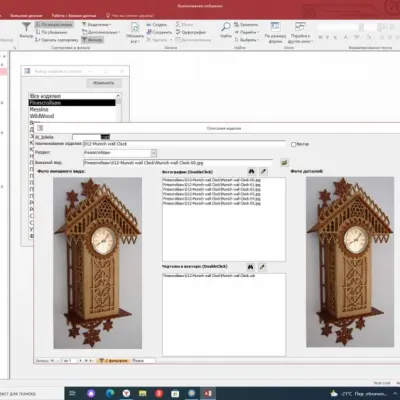Select Messina in the category list
Screen dimensions: 400x400
click(x=72, y=109)
